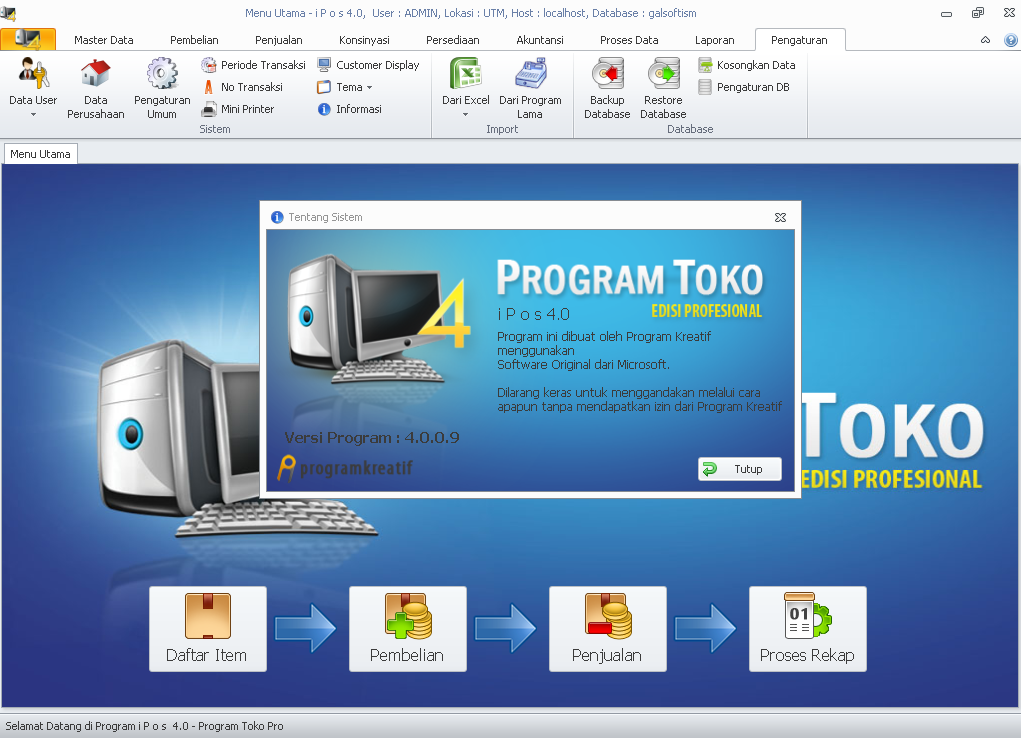This screenshot has height=738, width=1021.
Task: Open the No Transaksi numbering settings
Action: click(x=243, y=87)
